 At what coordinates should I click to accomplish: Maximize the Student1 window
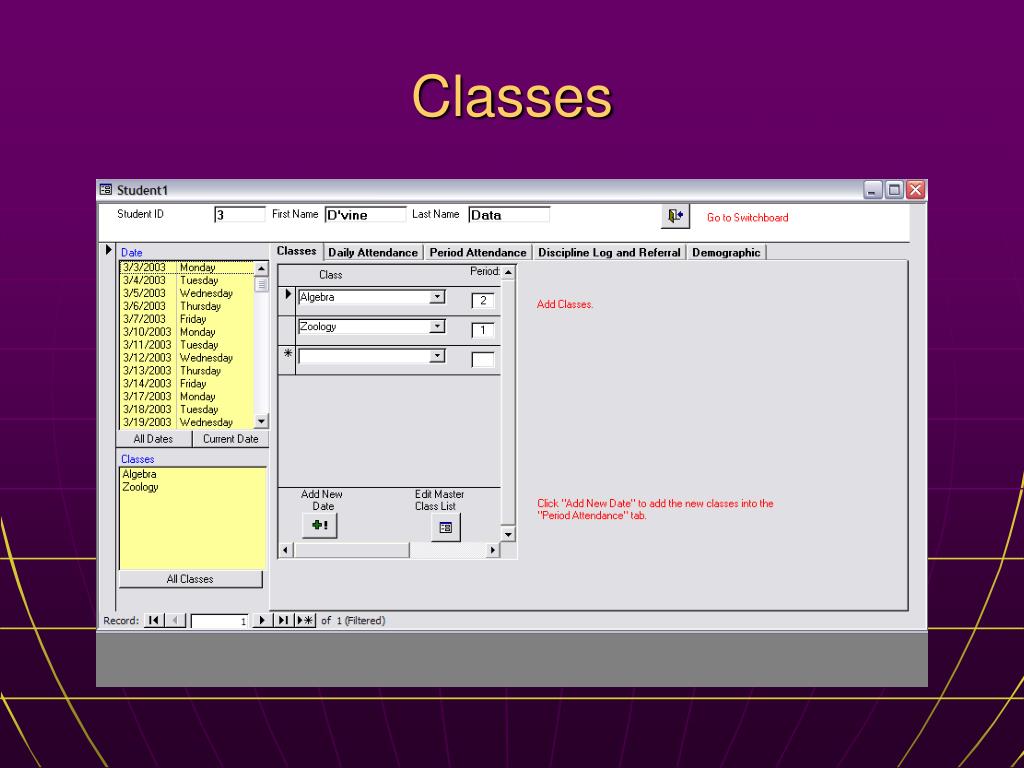tap(895, 190)
